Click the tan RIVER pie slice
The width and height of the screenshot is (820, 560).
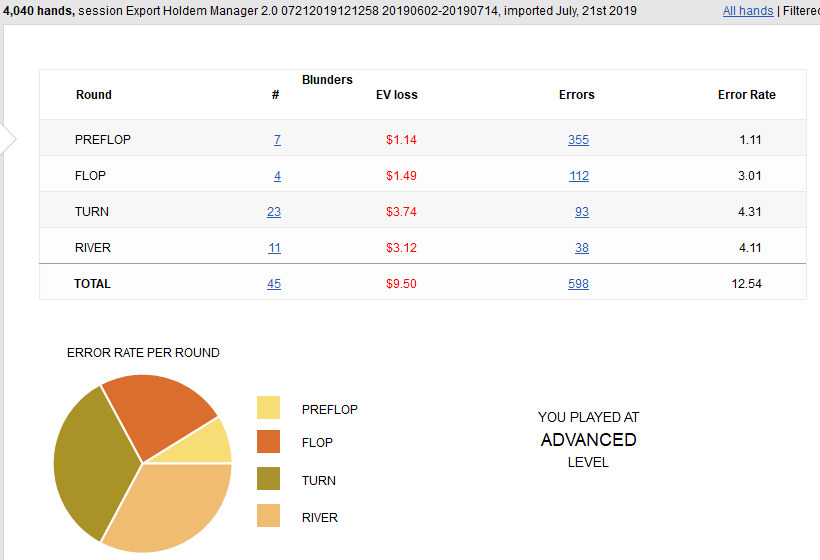(173, 507)
